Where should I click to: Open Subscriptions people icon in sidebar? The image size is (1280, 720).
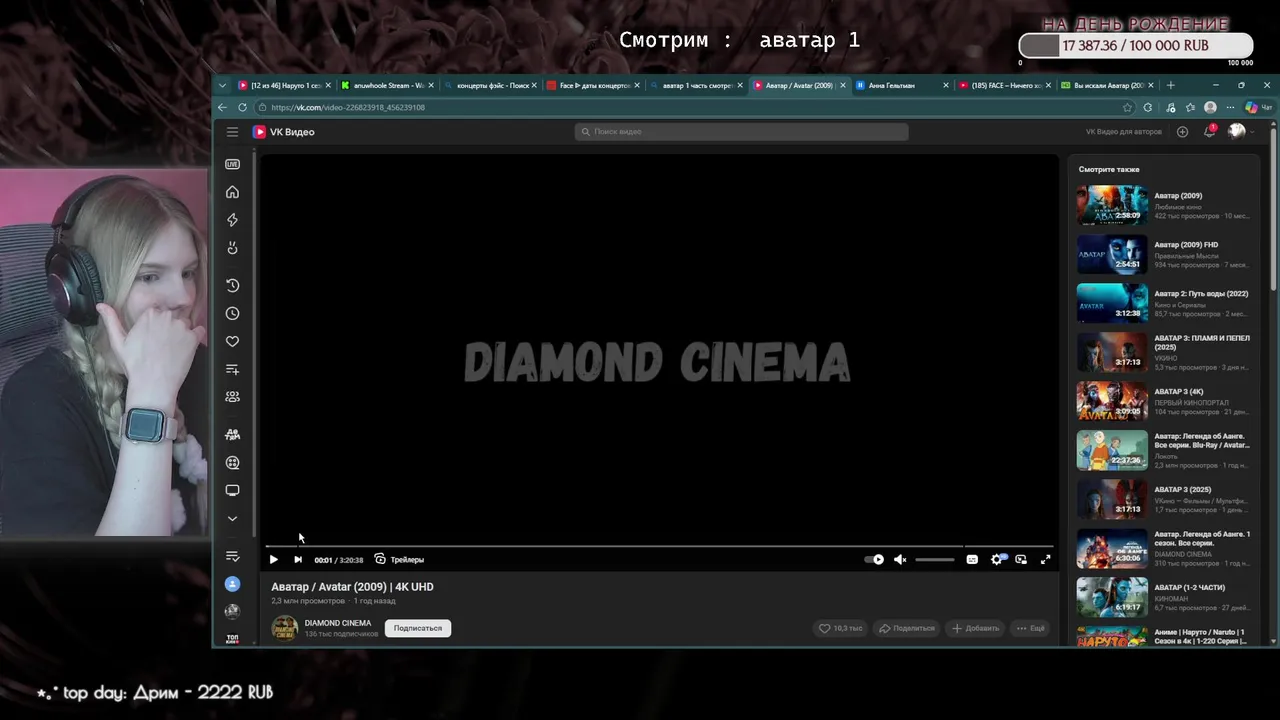pyautogui.click(x=232, y=397)
